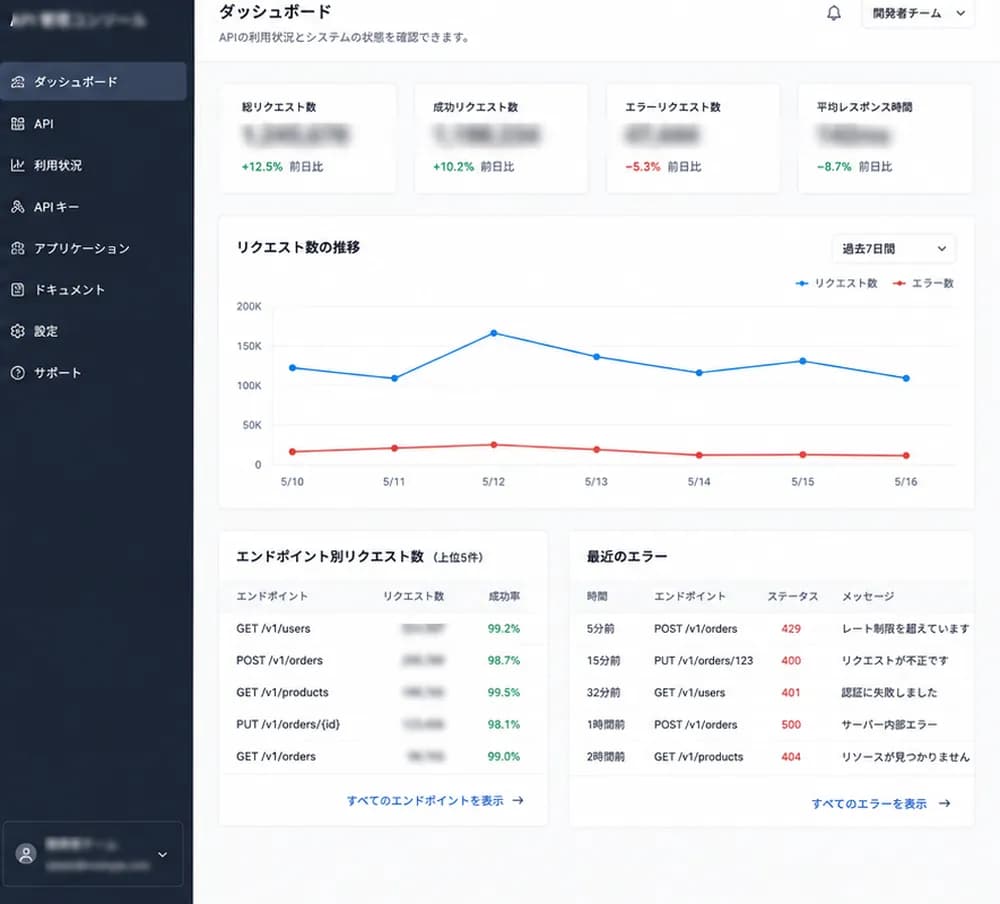Viewport: 1000px width, 904px height.
Task: Open the 利用状況 chart icon
Action: tap(18, 165)
